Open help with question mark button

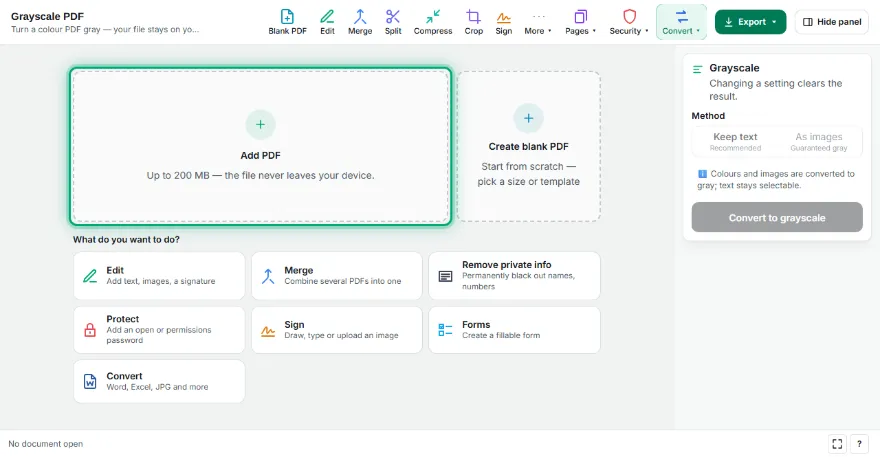(859, 444)
